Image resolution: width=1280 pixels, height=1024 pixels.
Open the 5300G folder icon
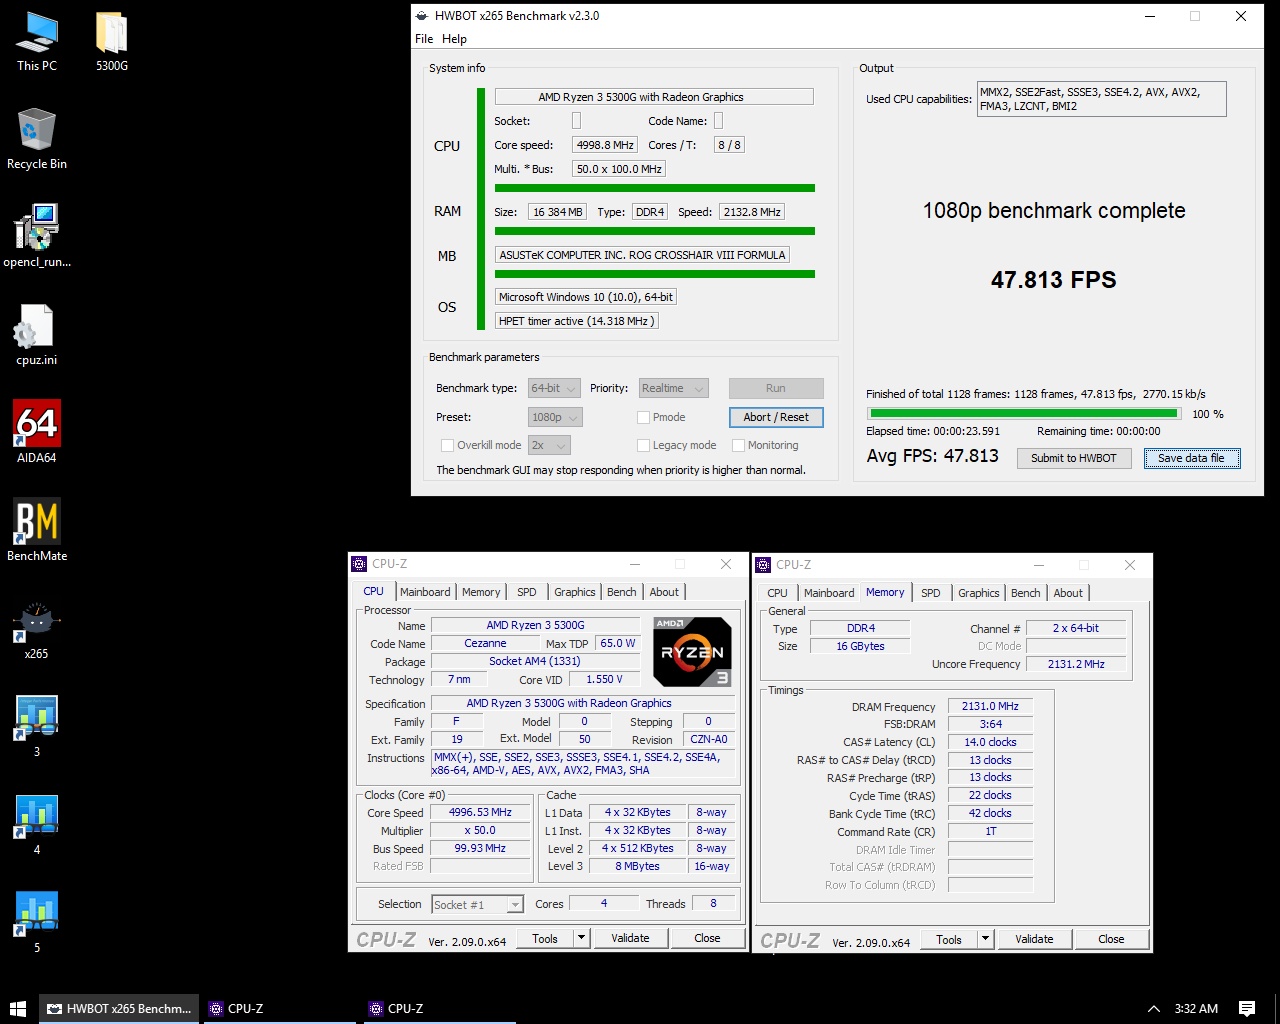(x=112, y=42)
